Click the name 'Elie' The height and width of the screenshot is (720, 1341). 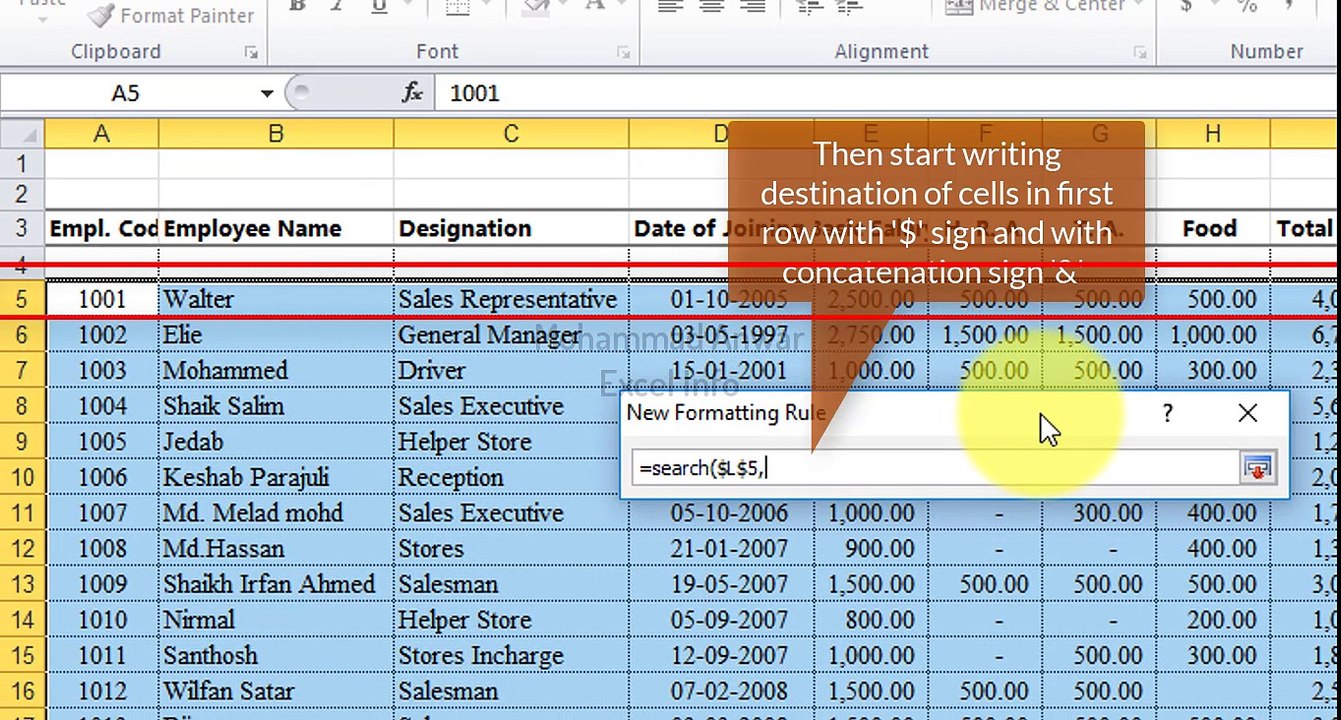182,334
